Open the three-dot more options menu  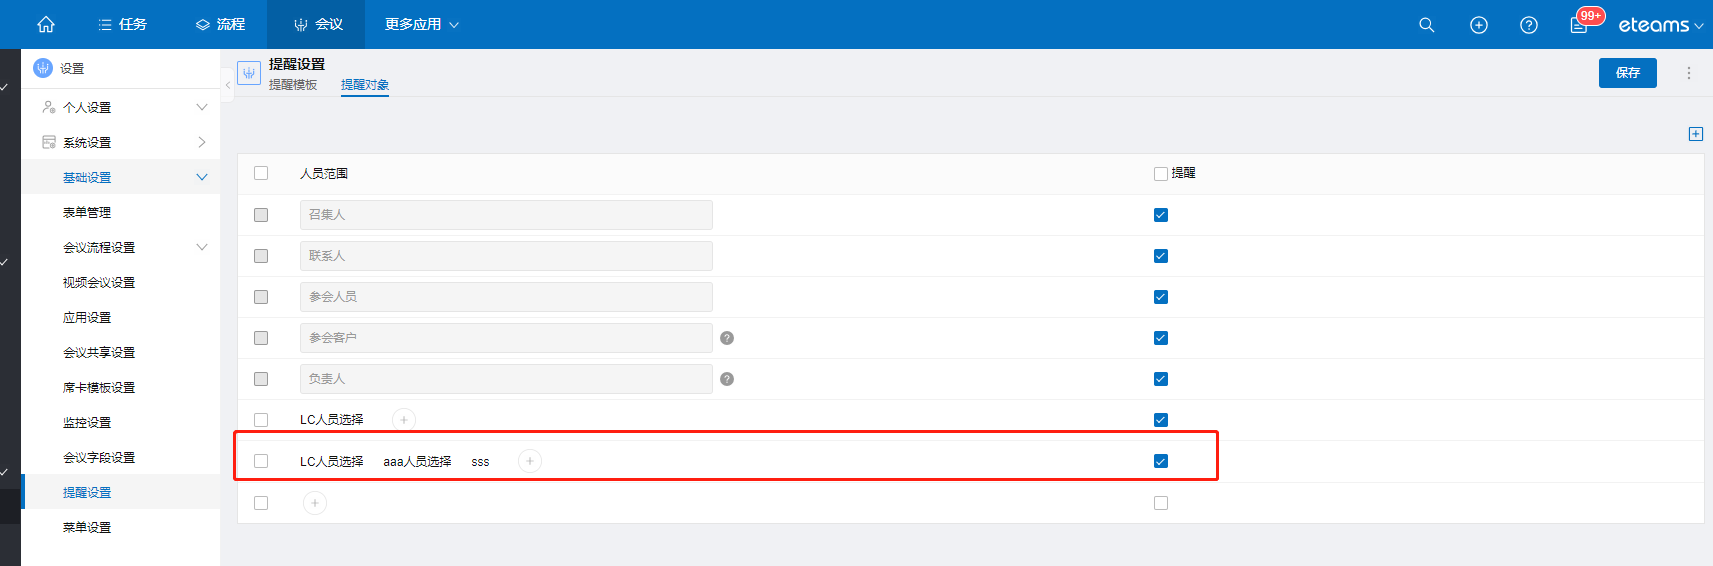(1689, 73)
